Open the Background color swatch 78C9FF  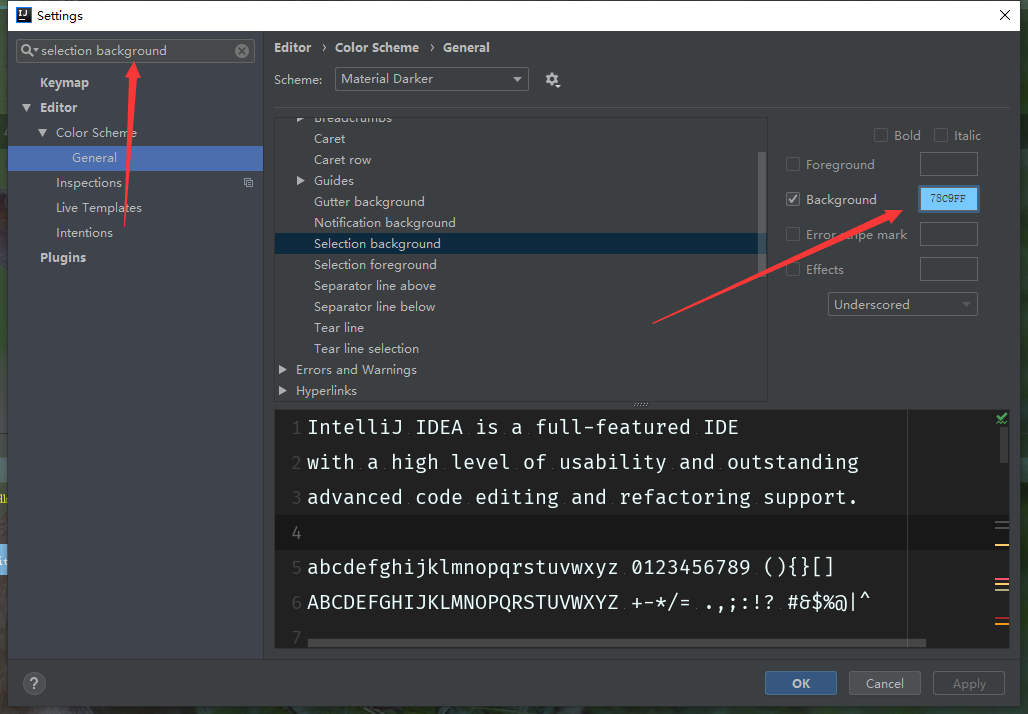(x=949, y=199)
